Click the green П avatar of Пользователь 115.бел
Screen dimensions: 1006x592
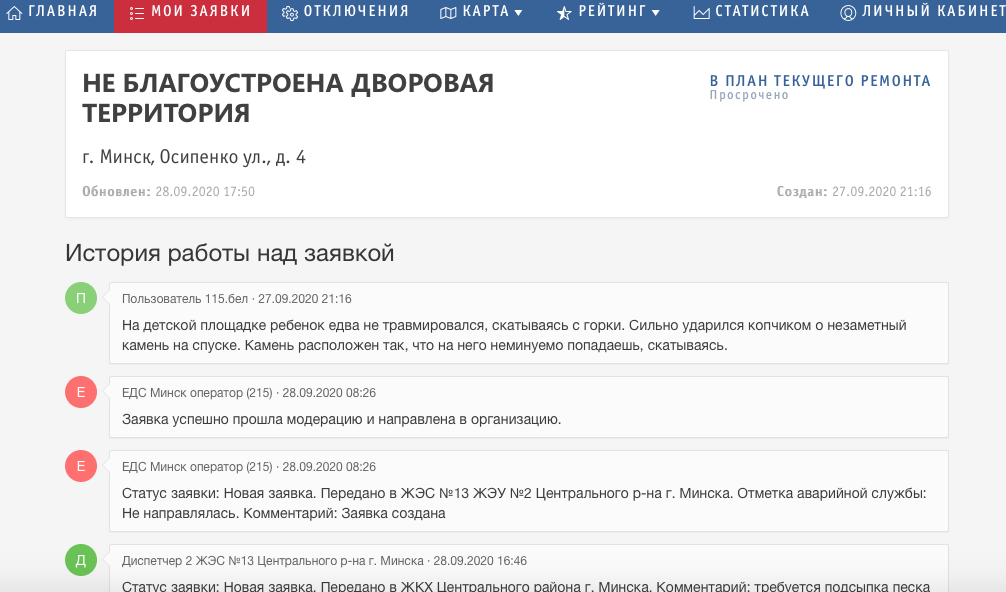click(81, 298)
